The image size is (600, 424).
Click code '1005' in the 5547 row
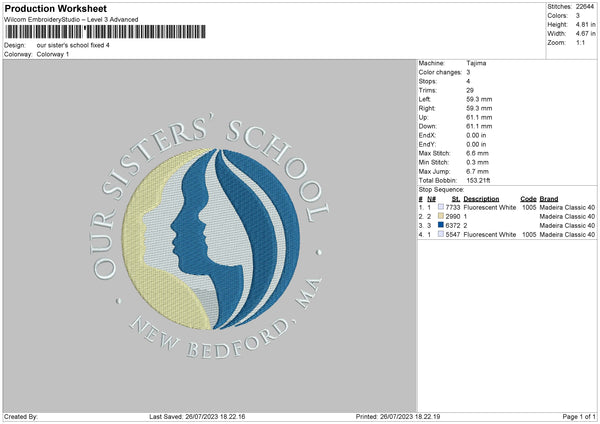pos(529,235)
